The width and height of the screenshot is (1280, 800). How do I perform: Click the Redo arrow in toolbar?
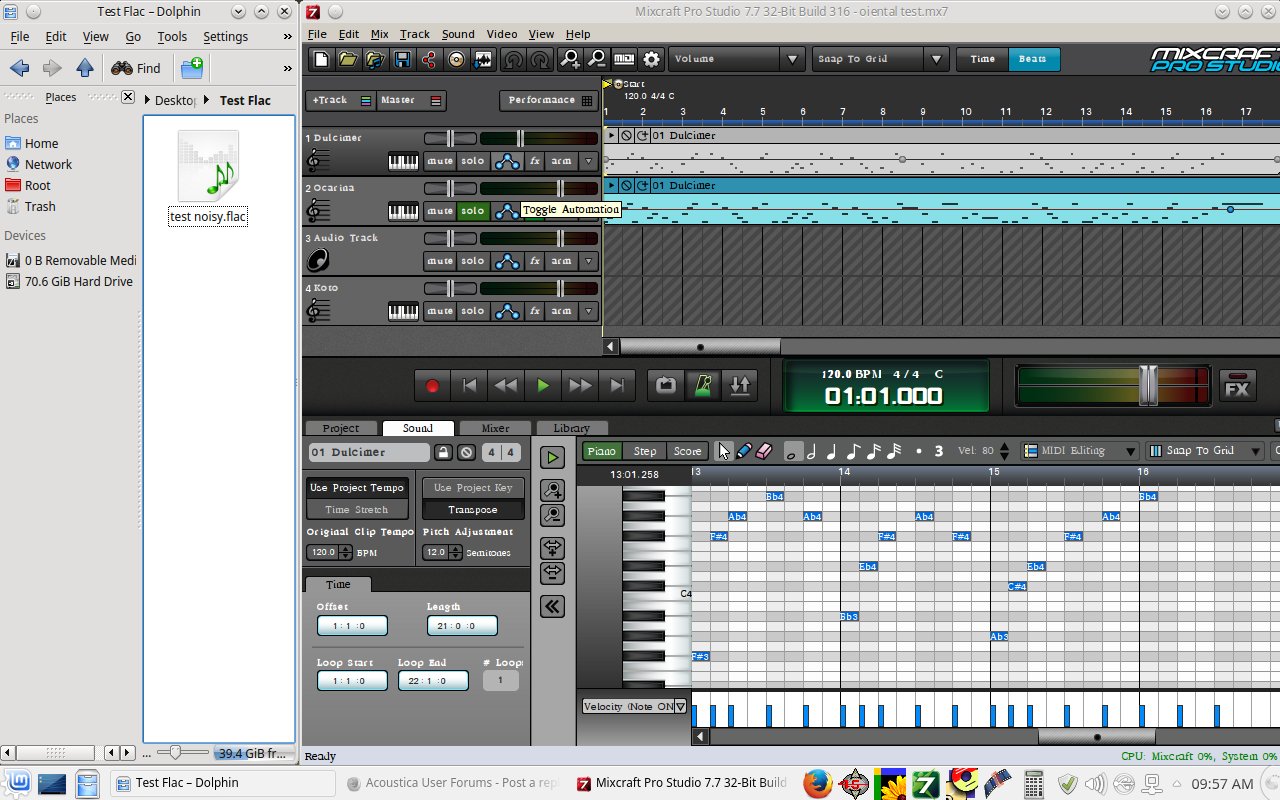(x=539, y=59)
